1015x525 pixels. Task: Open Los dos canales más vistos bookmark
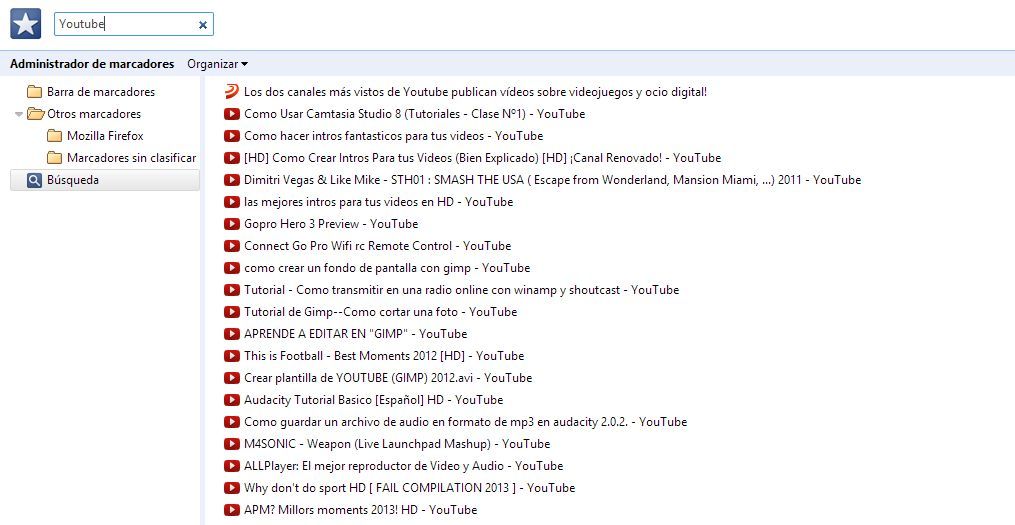point(475,92)
